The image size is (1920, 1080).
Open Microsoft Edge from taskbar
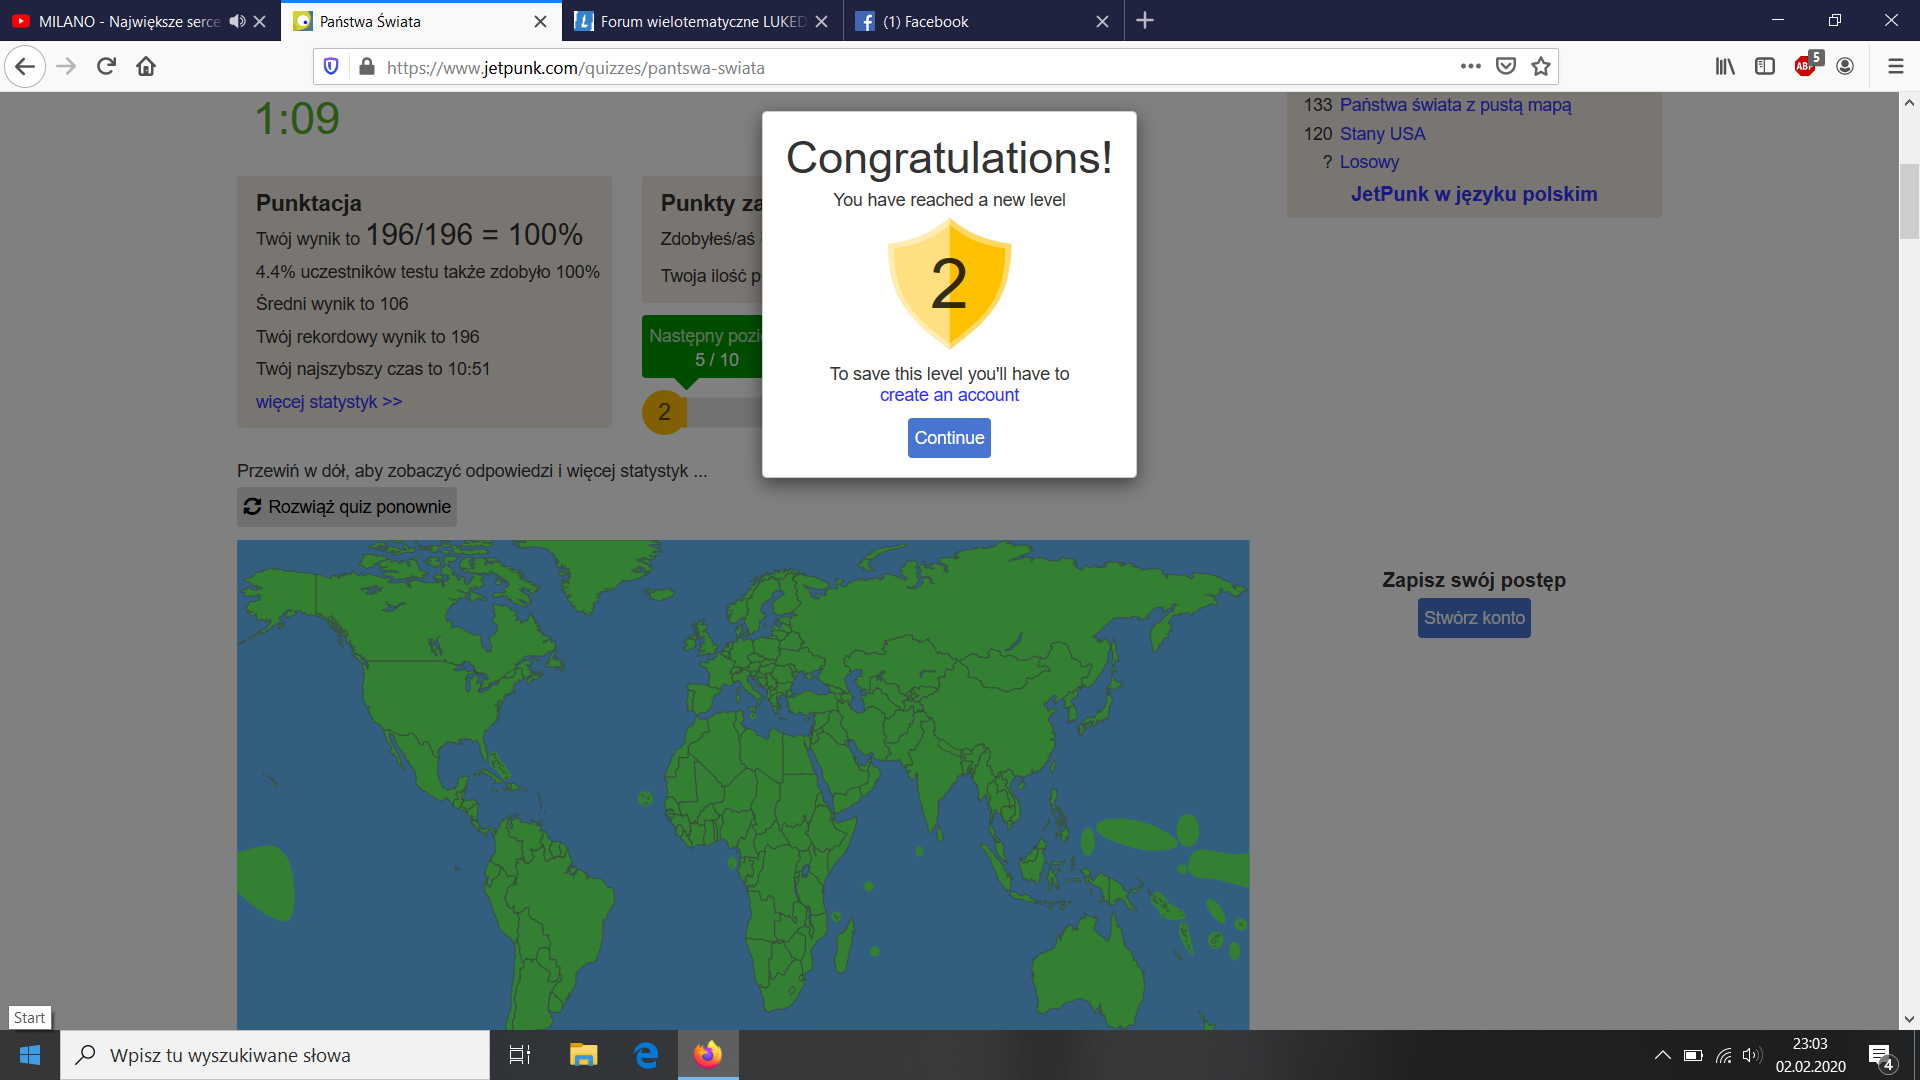coord(646,1055)
